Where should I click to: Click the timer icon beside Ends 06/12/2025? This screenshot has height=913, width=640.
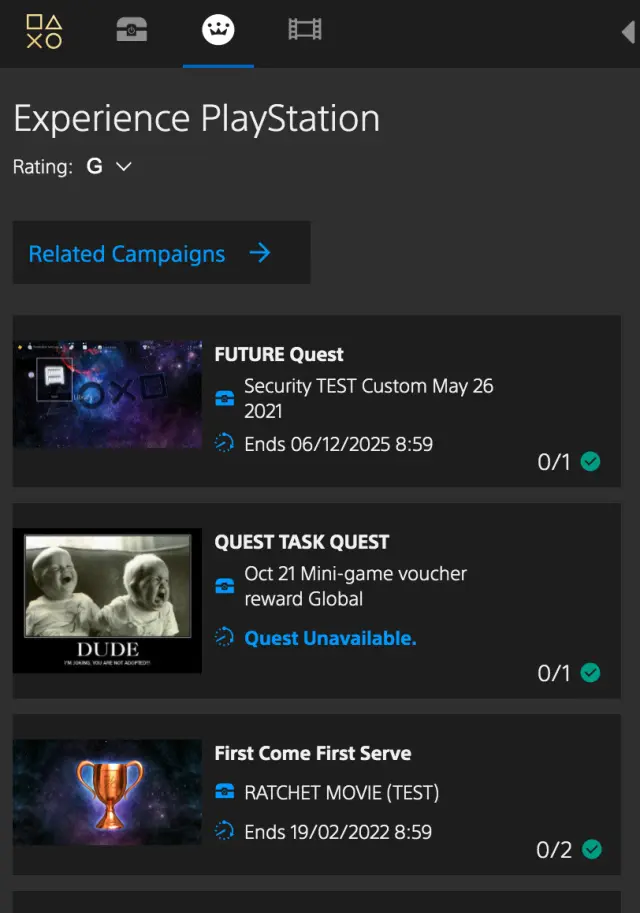pos(224,443)
